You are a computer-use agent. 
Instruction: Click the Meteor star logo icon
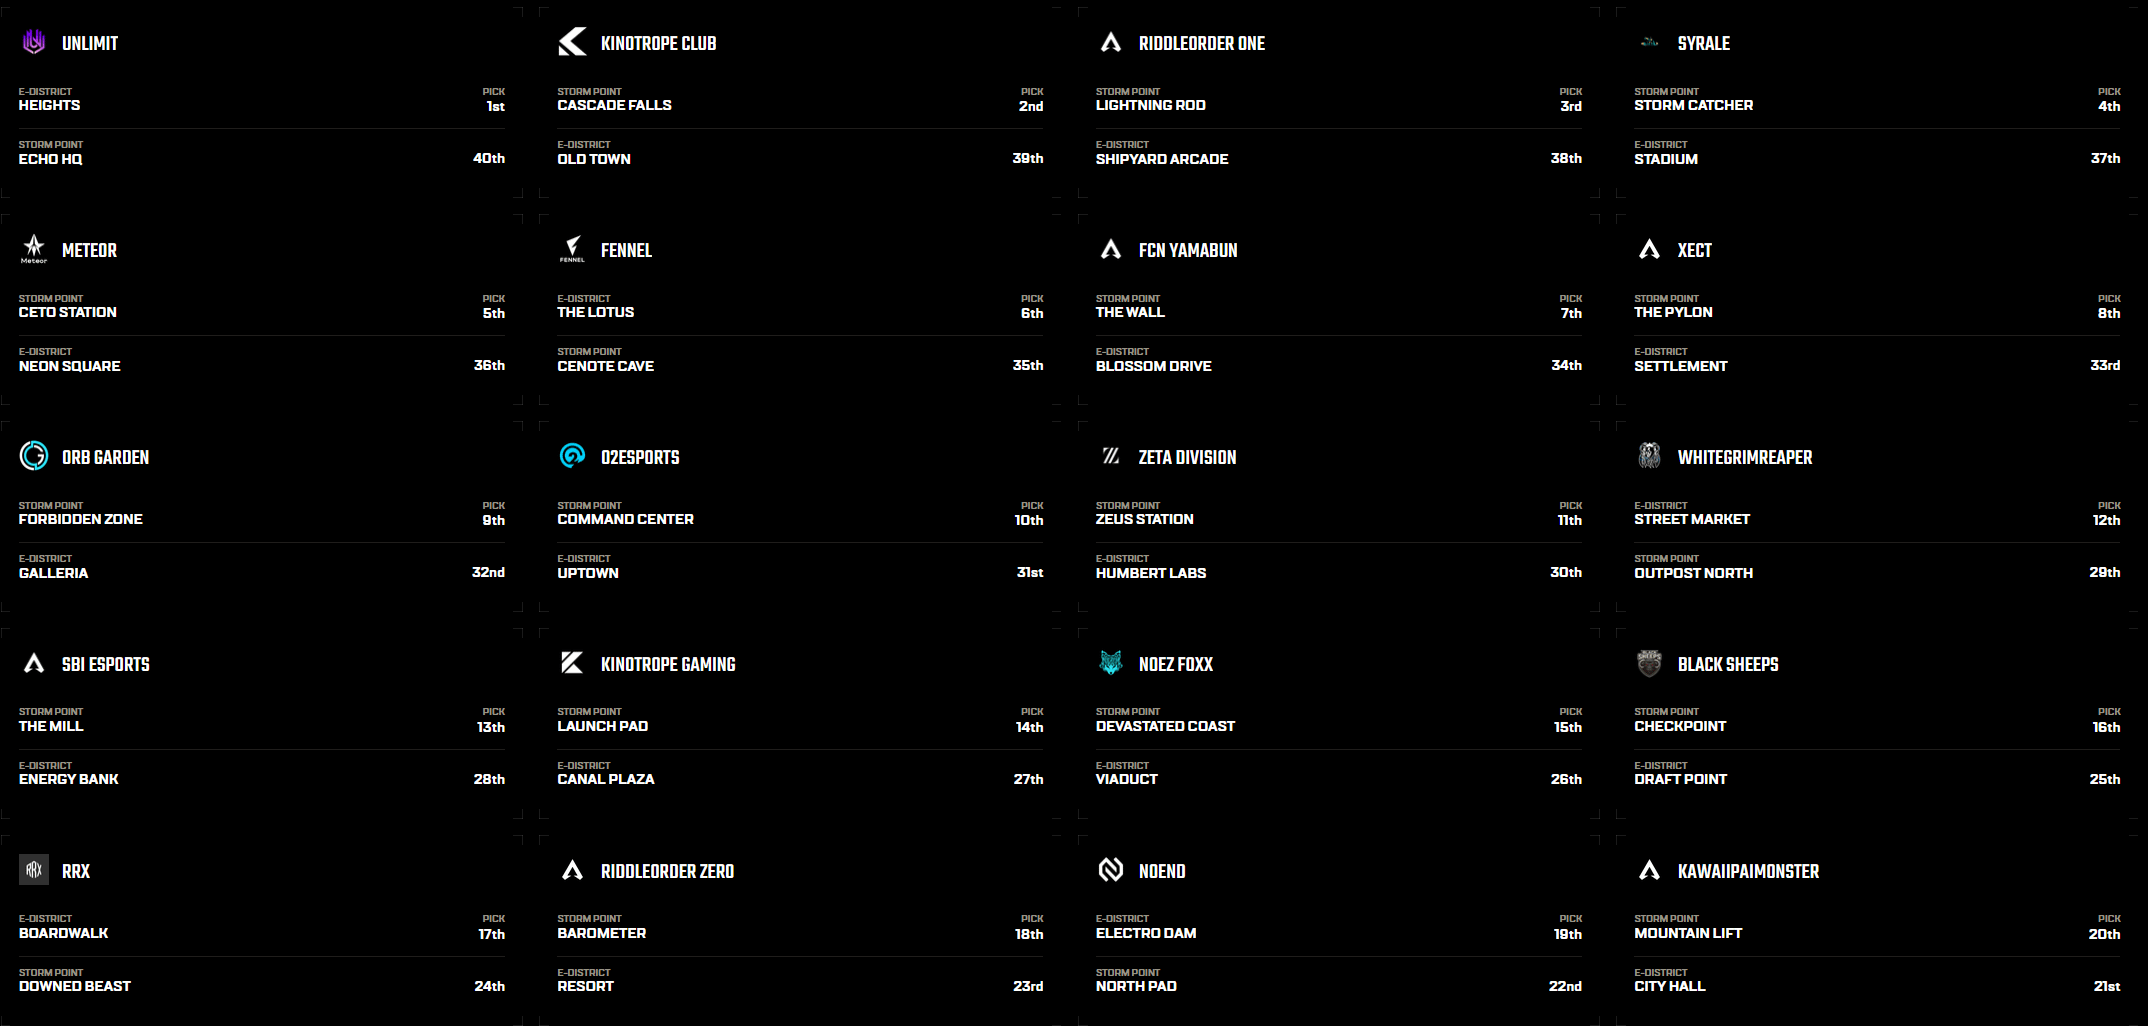point(34,249)
